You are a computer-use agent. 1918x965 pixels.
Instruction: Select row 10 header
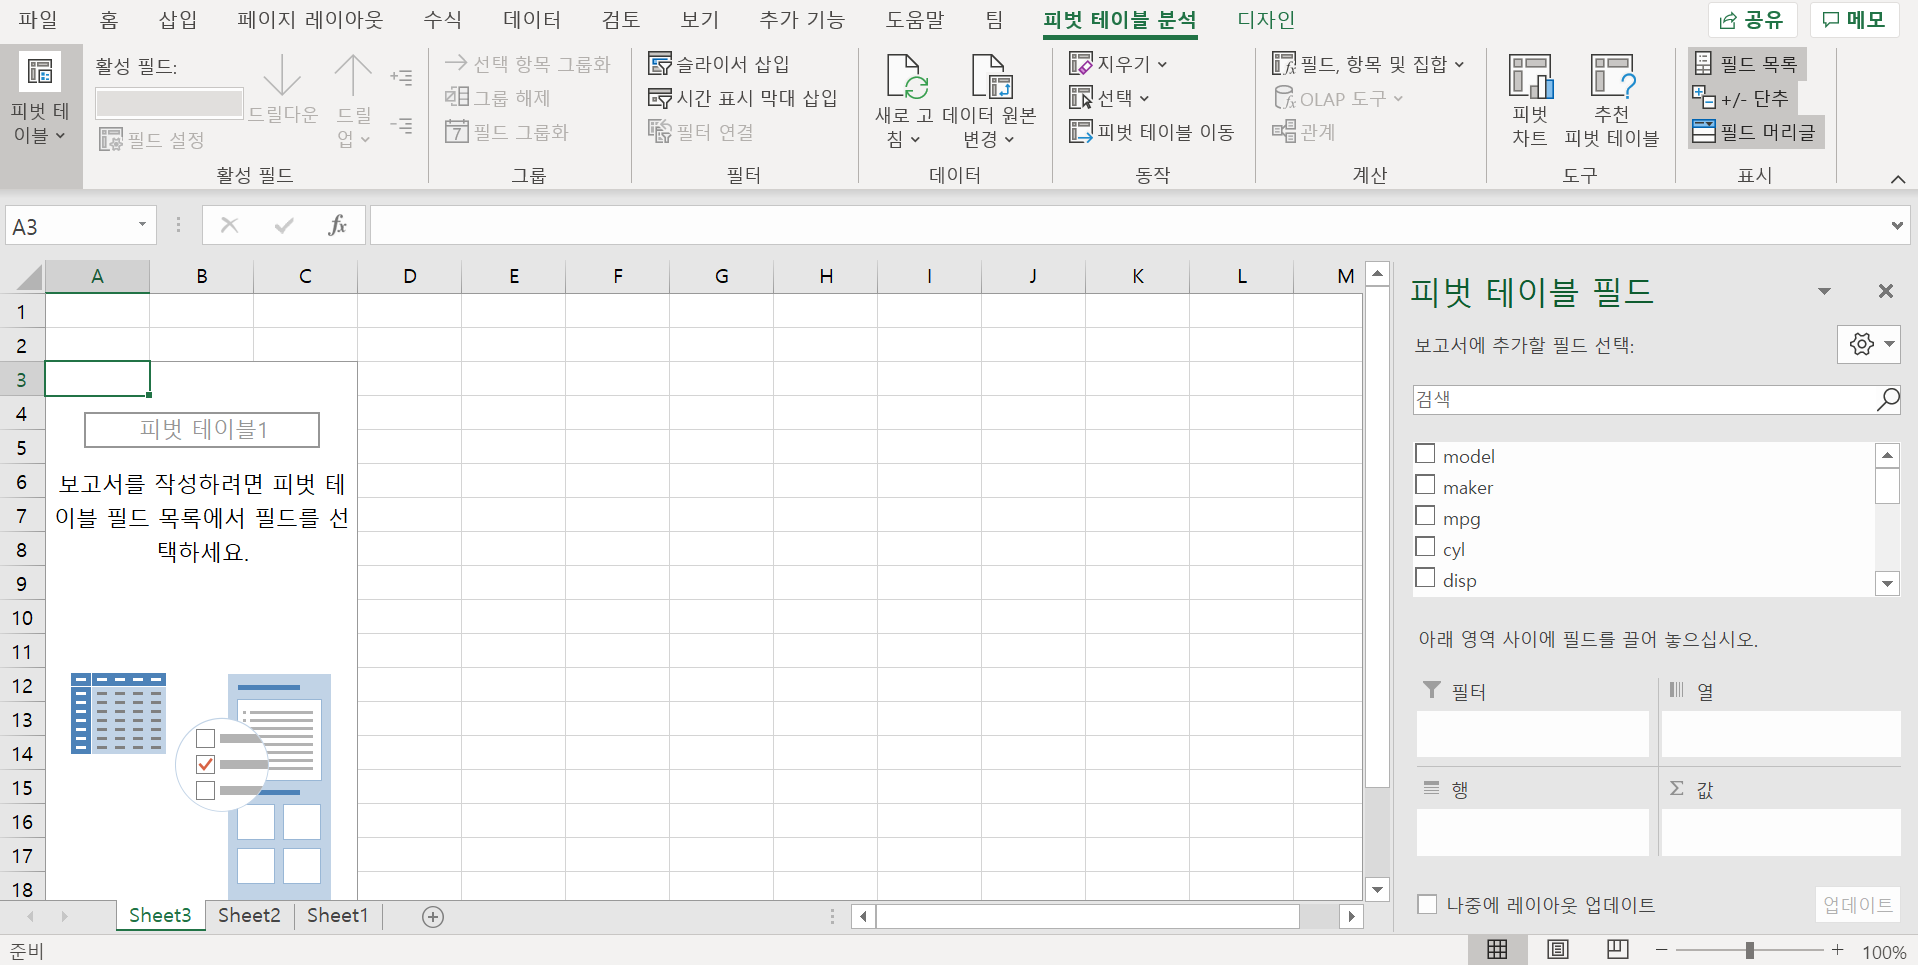click(22, 618)
